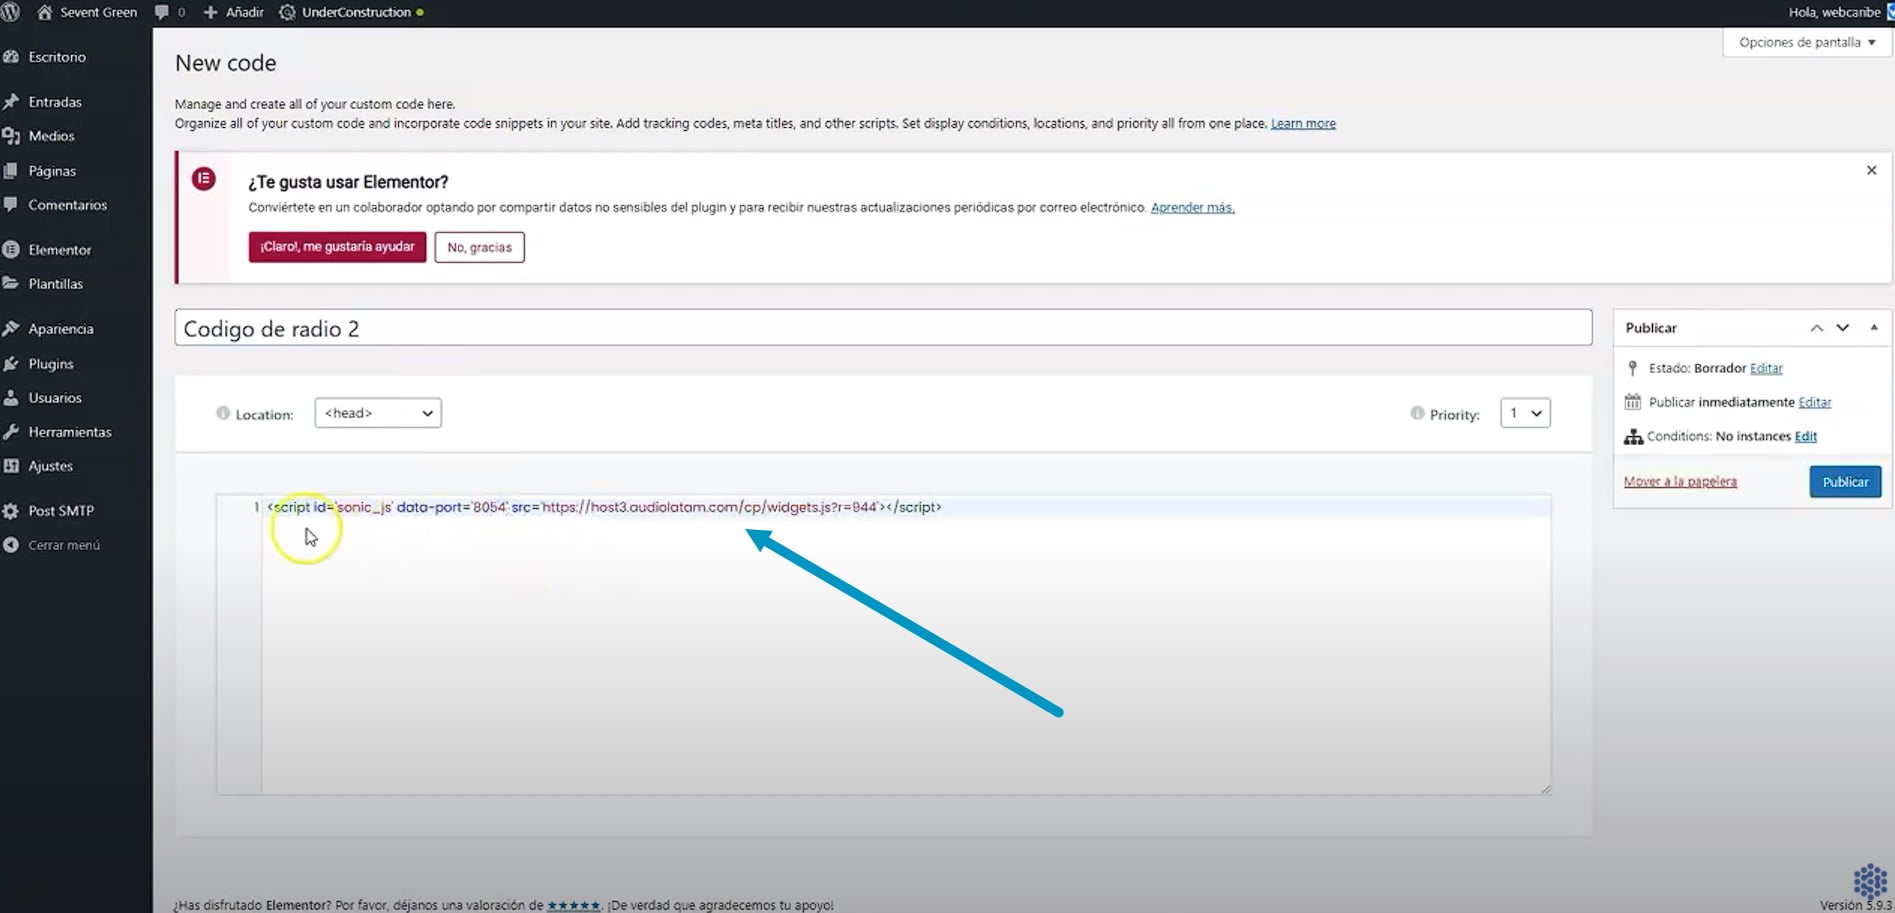The width and height of the screenshot is (1895, 913).
Task: Click the Páginas pages icon
Action: pos(11,171)
